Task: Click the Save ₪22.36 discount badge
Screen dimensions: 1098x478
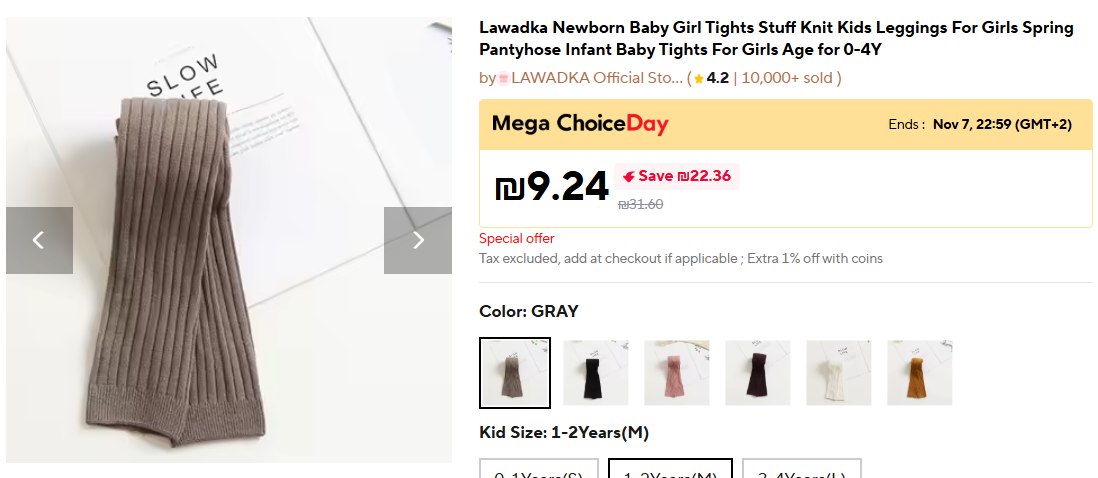Action: click(x=676, y=177)
